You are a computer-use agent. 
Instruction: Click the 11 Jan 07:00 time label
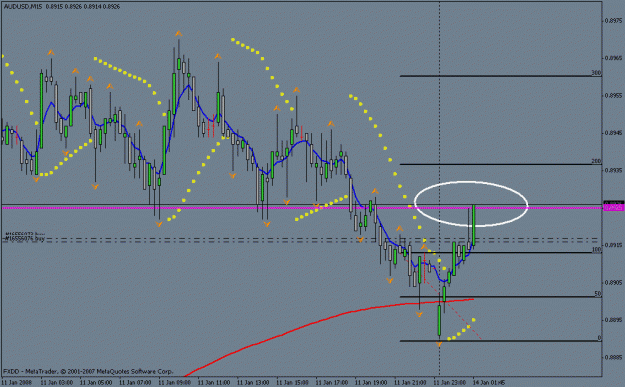135,383
